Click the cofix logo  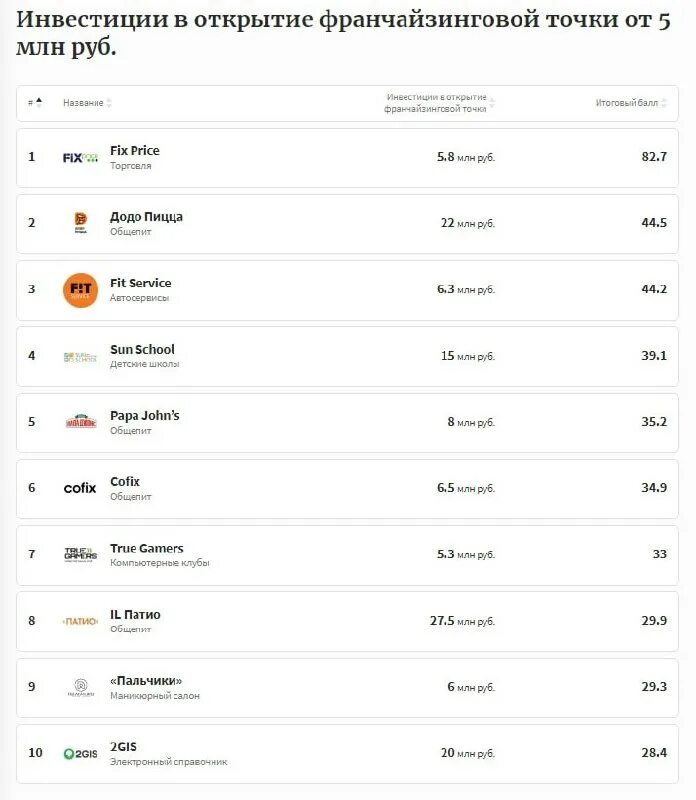(x=80, y=488)
